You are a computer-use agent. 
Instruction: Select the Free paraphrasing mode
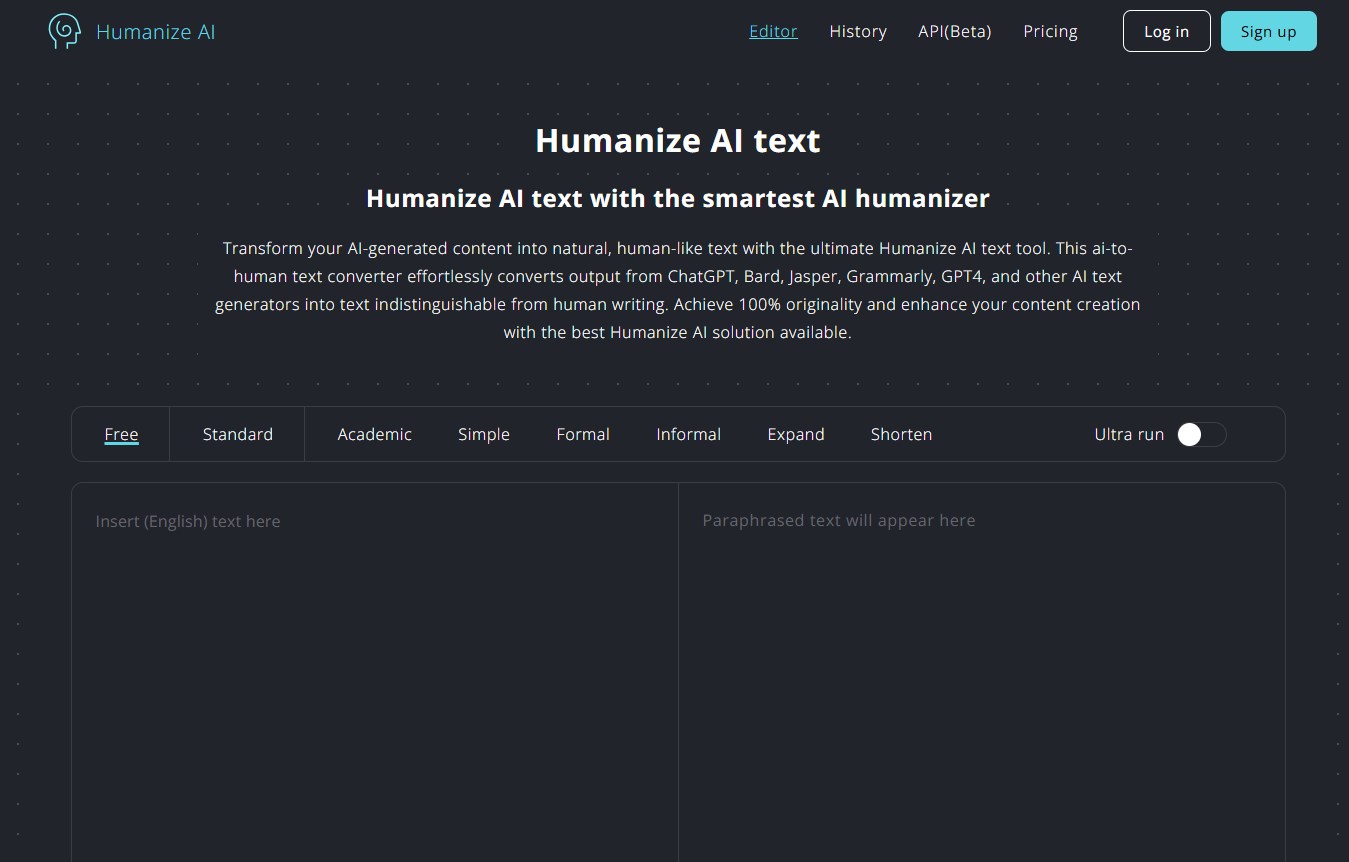(x=121, y=434)
